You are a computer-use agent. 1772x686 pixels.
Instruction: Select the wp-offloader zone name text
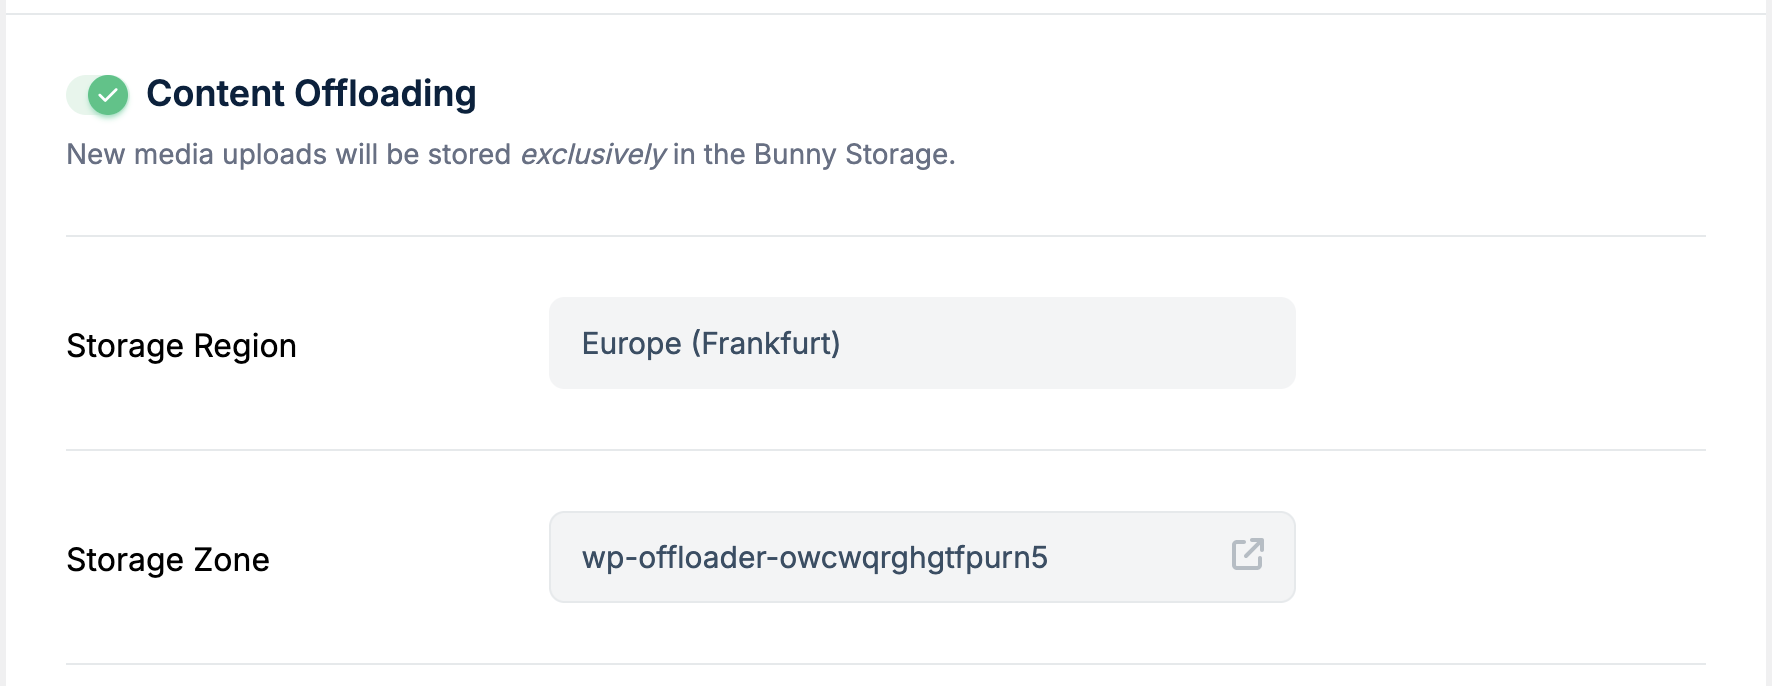[816, 558]
